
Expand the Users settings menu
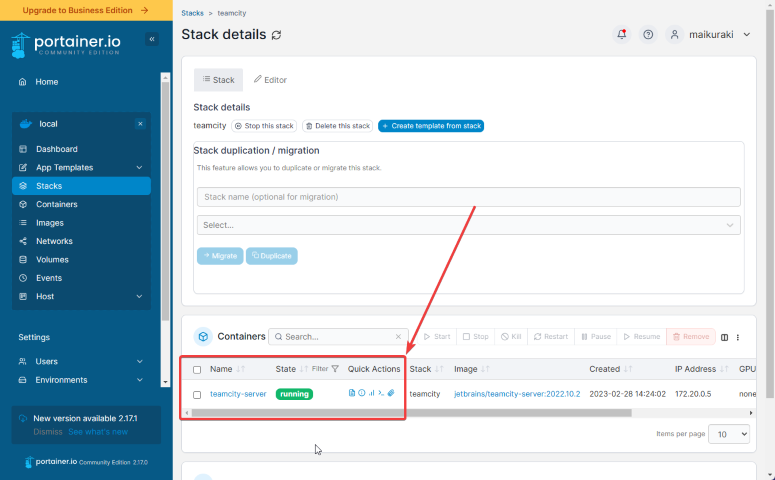pyautogui.click(x=82, y=361)
